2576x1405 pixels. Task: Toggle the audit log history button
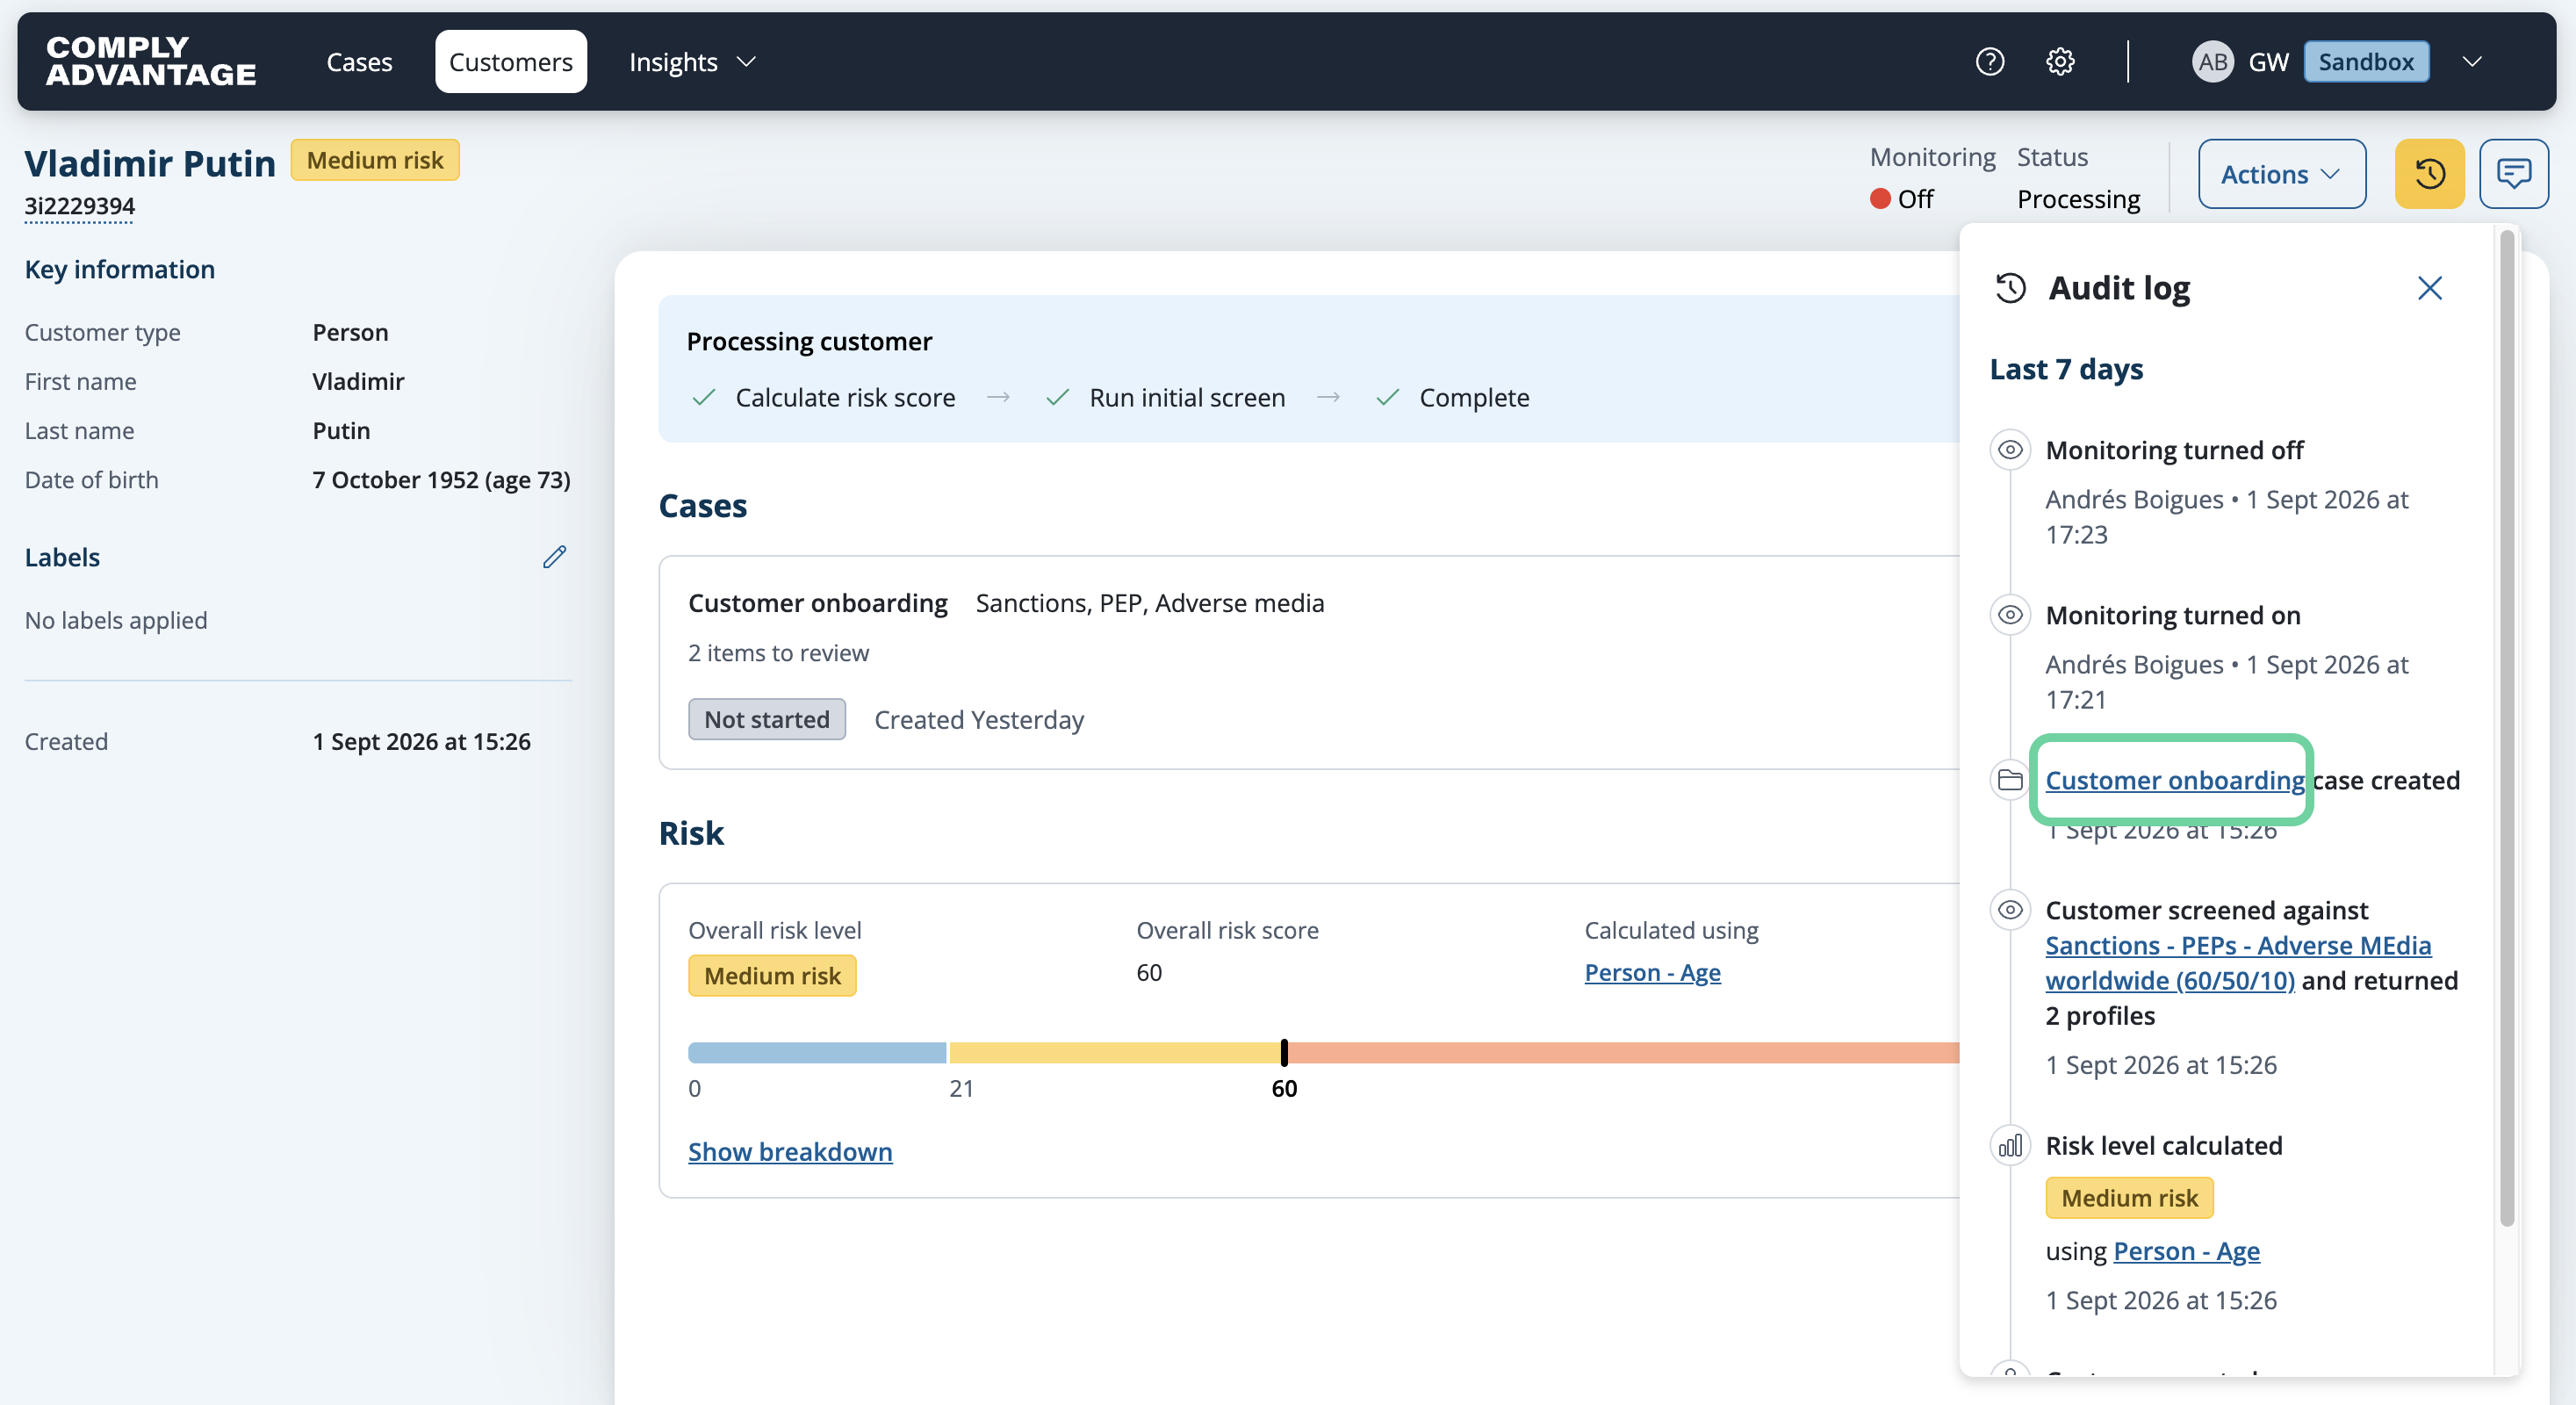(x=2429, y=174)
